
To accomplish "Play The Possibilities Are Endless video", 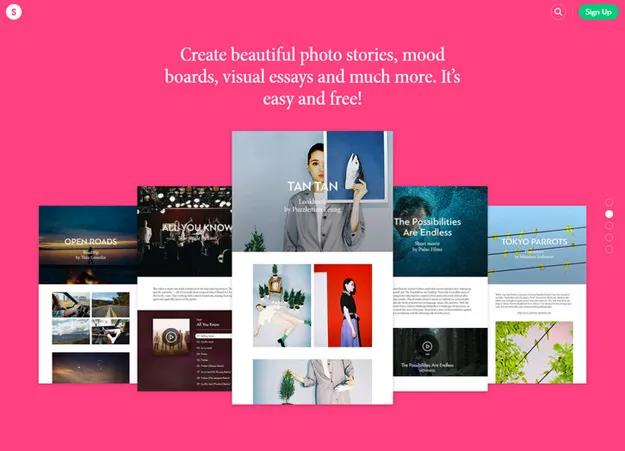I will click(x=428, y=347).
